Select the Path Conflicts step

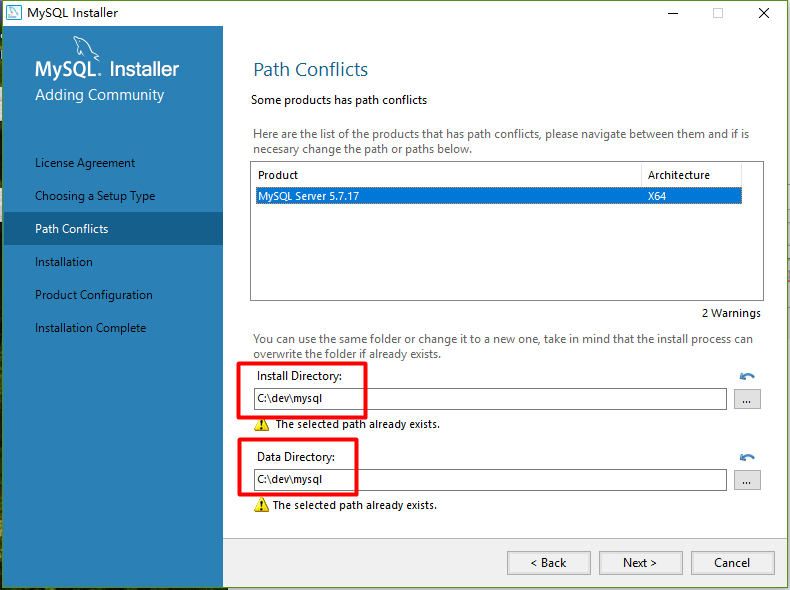[113, 229]
